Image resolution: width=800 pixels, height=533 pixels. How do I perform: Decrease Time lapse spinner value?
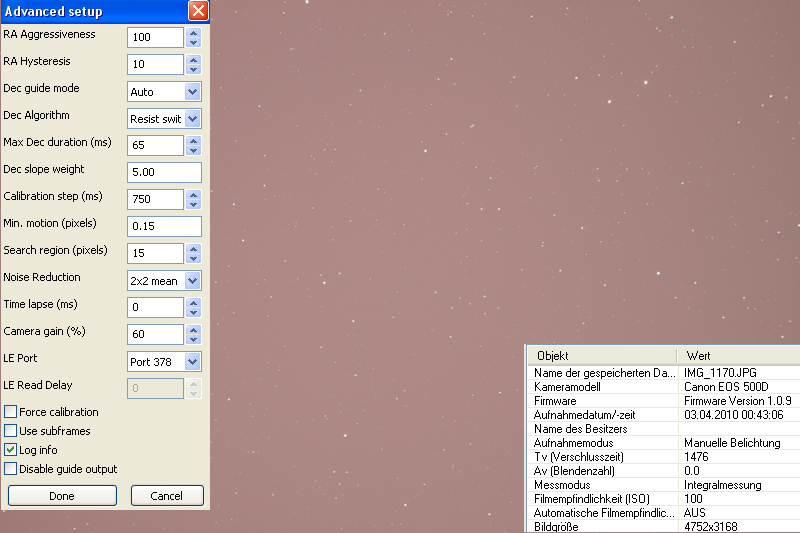coord(194,312)
